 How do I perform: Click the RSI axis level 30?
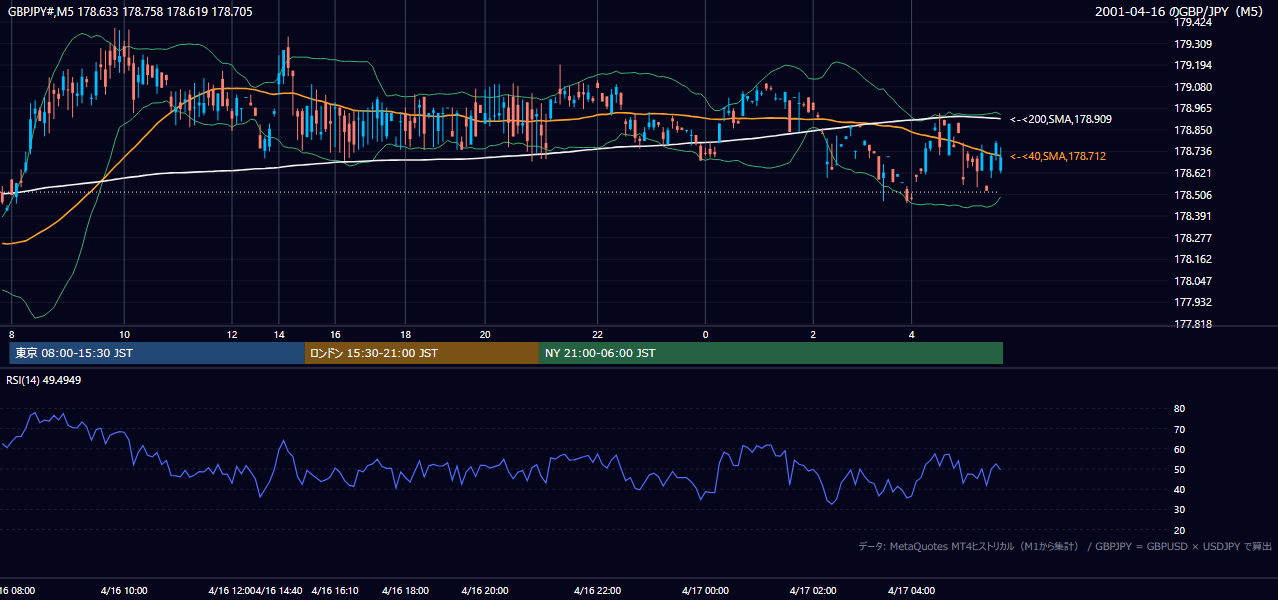(1179, 509)
